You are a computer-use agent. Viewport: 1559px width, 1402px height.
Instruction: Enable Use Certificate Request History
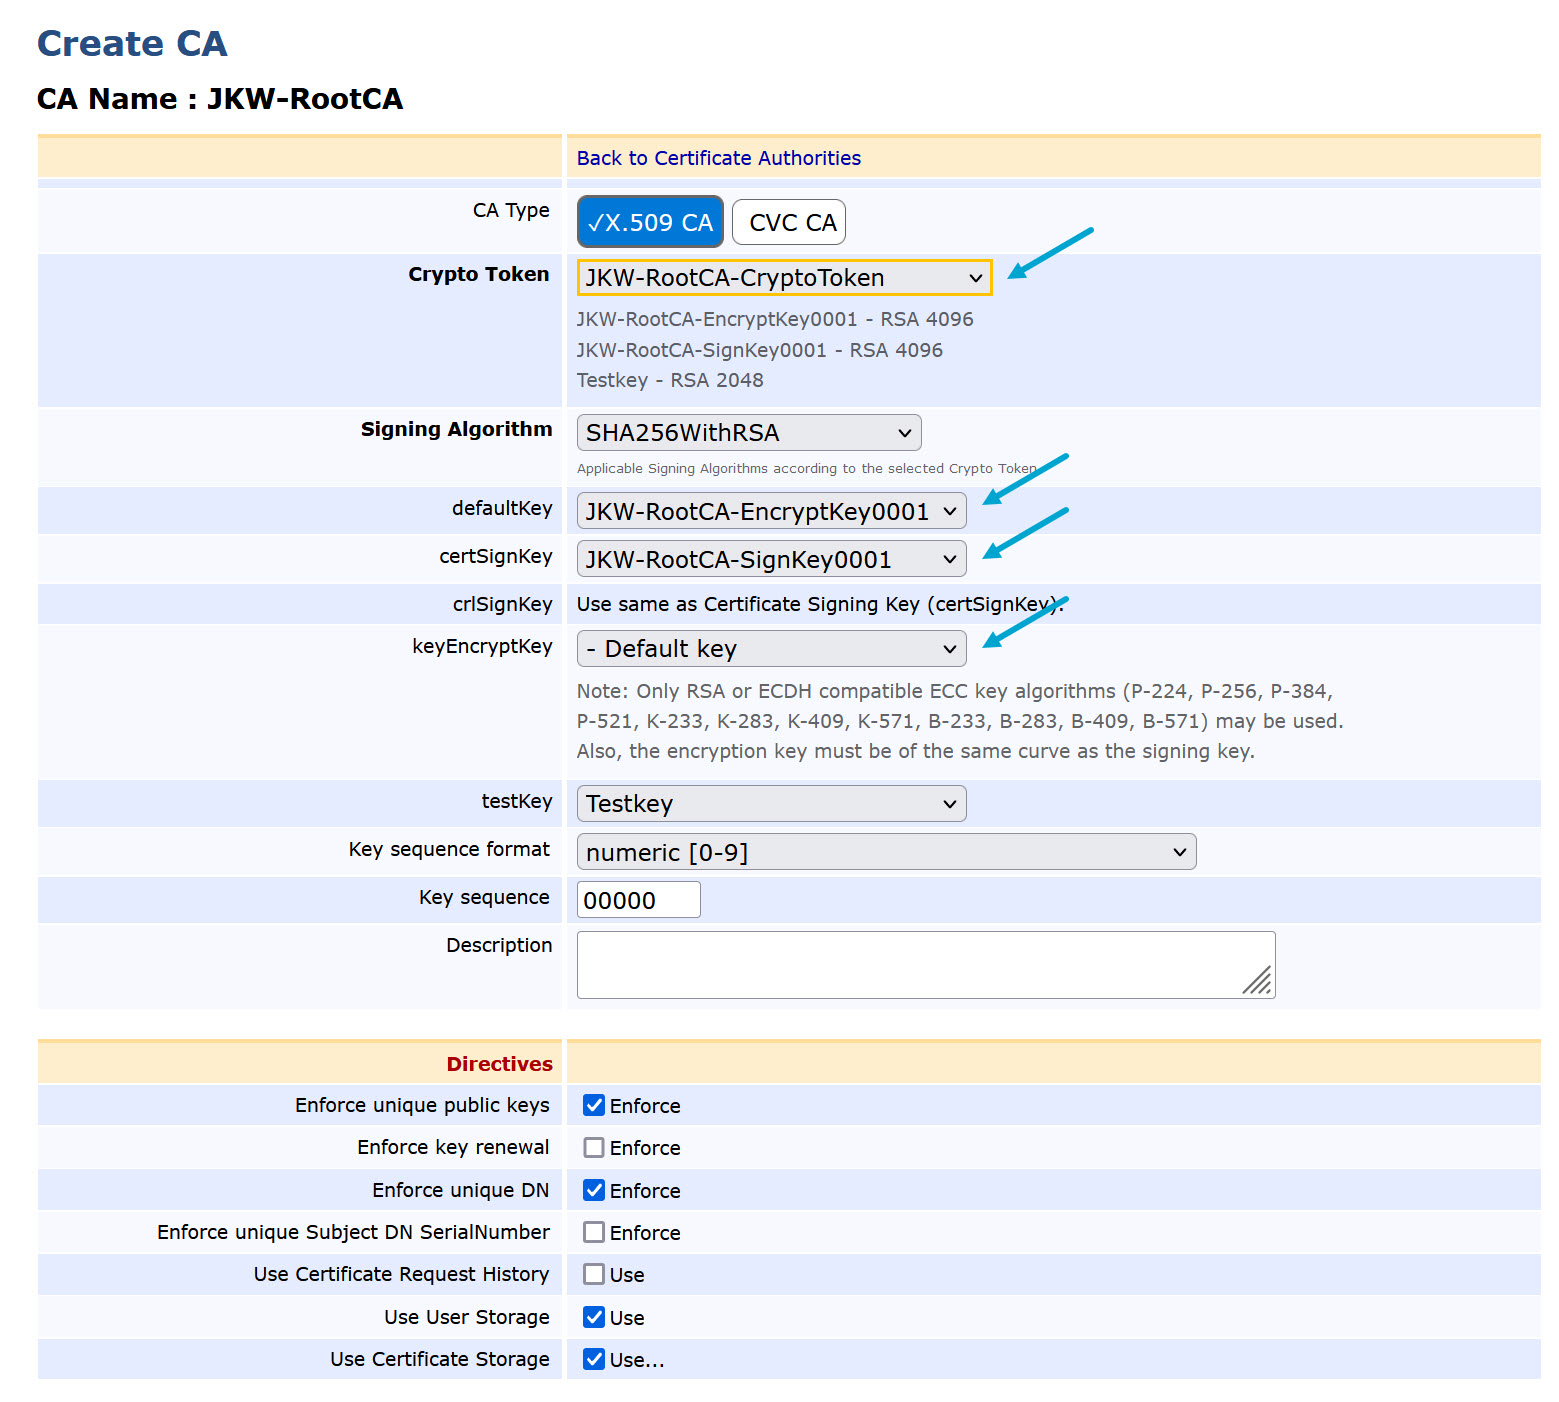[x=594, y=1274]
